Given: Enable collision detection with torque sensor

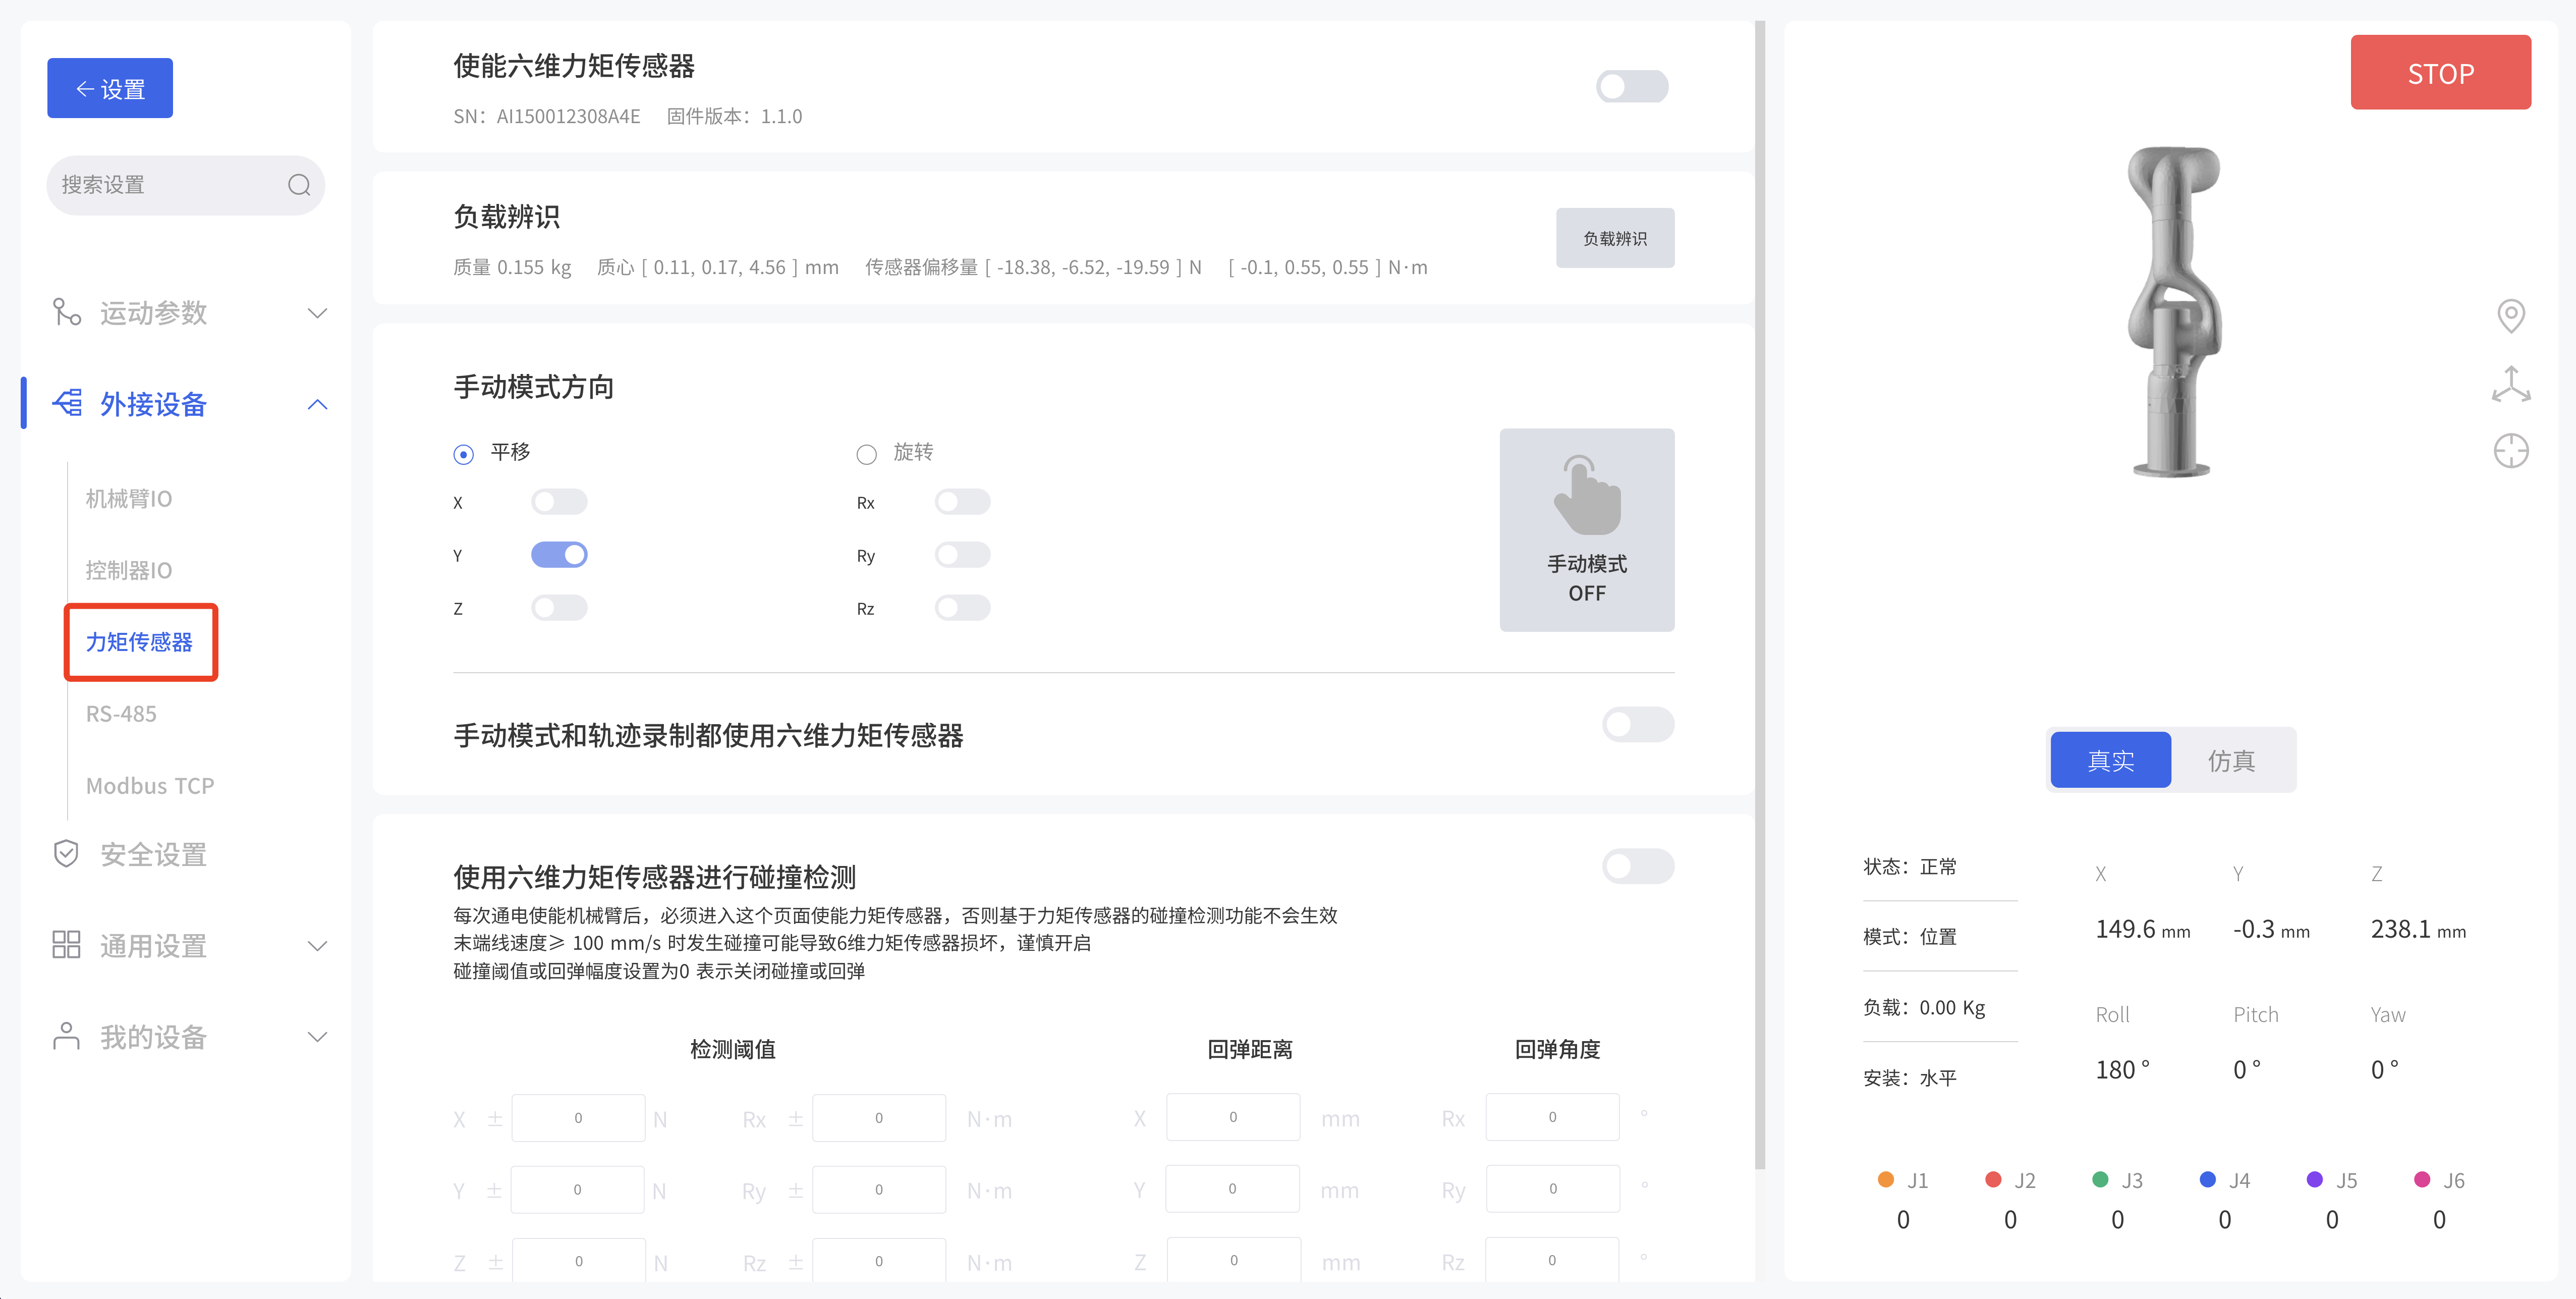Looking at the screenshot, I should pos(1637,866).
